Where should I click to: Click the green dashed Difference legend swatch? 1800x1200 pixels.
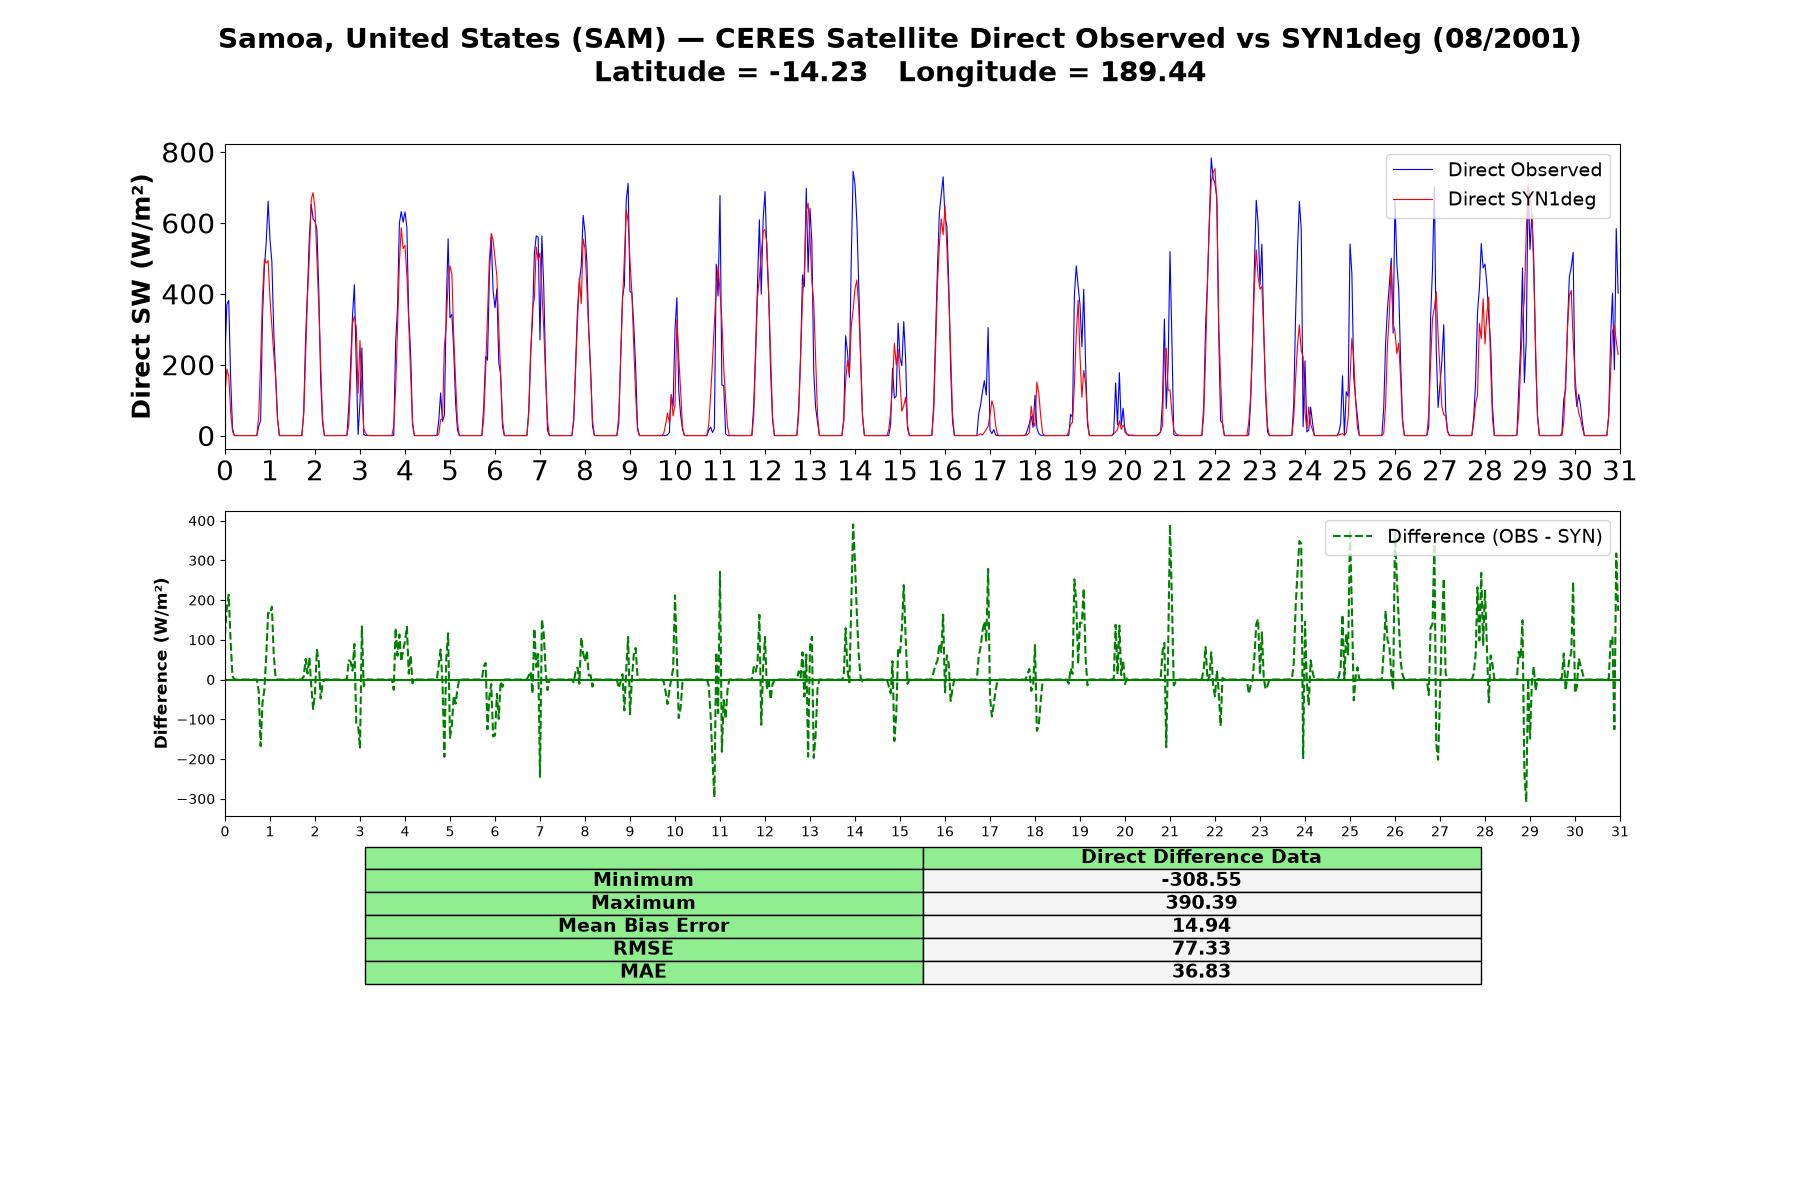coord(1352,537)
